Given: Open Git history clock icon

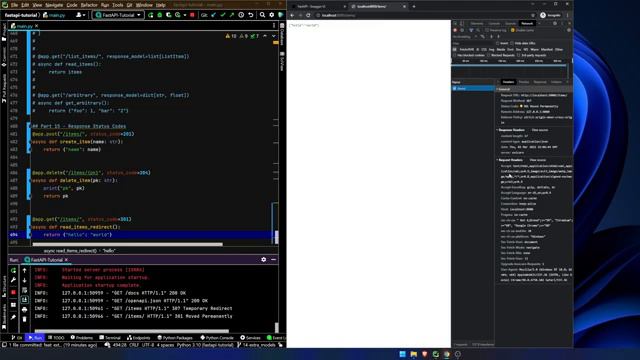Looking at the screenshot, I should (241, 15).
